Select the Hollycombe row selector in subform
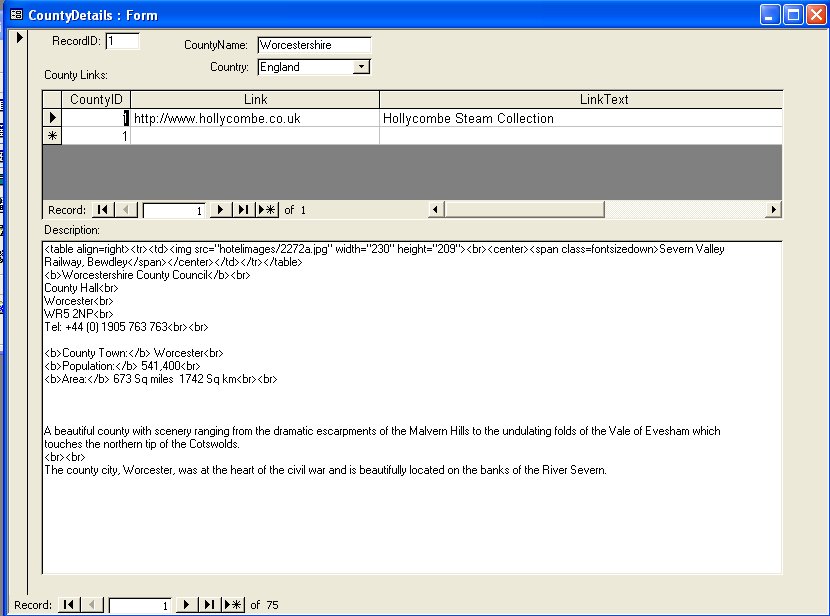830x616 pixels. (52, 117)
